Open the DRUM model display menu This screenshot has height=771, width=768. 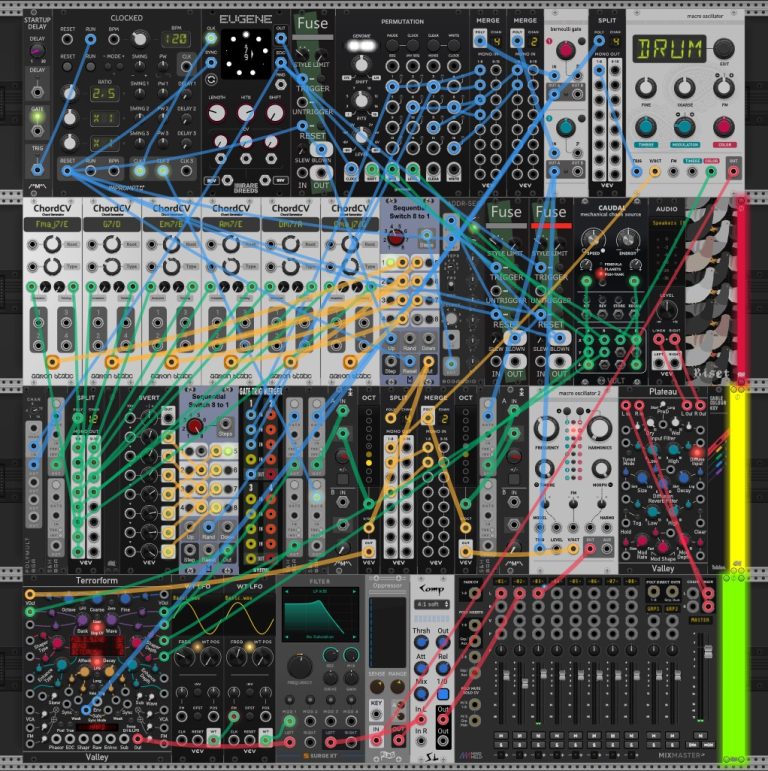click(670, 49)
